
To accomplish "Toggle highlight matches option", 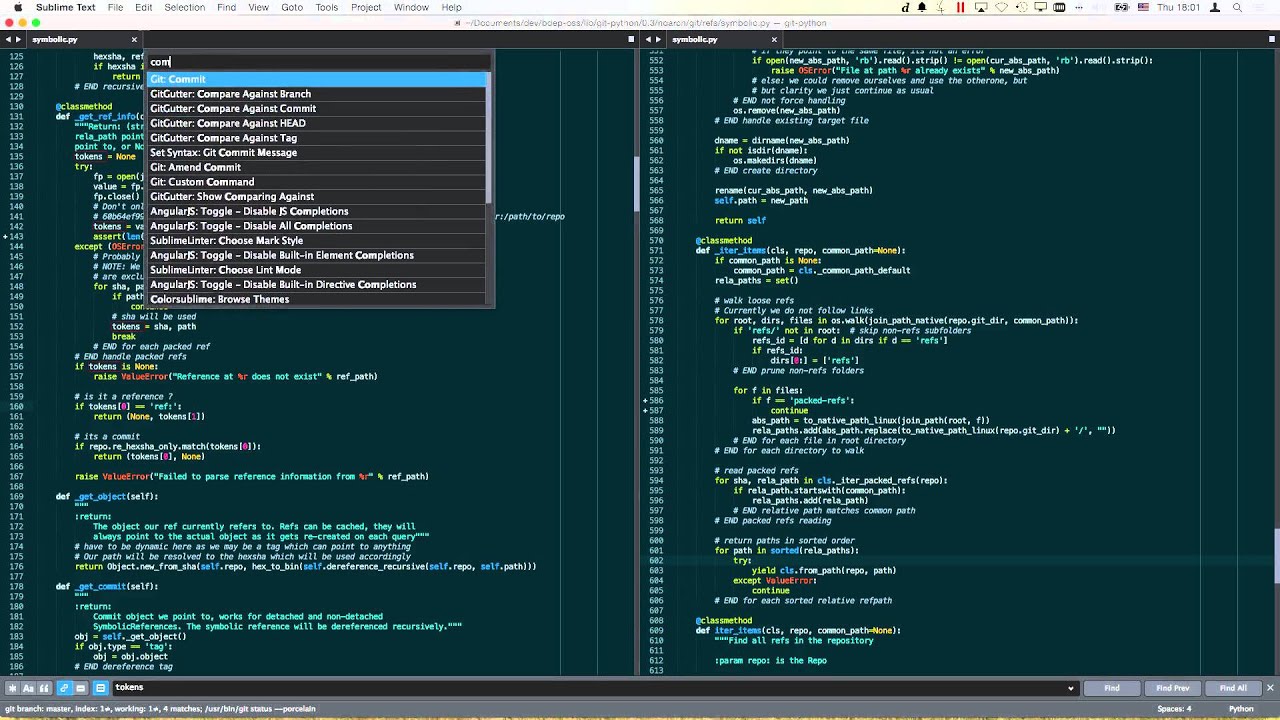I will 100,688.
